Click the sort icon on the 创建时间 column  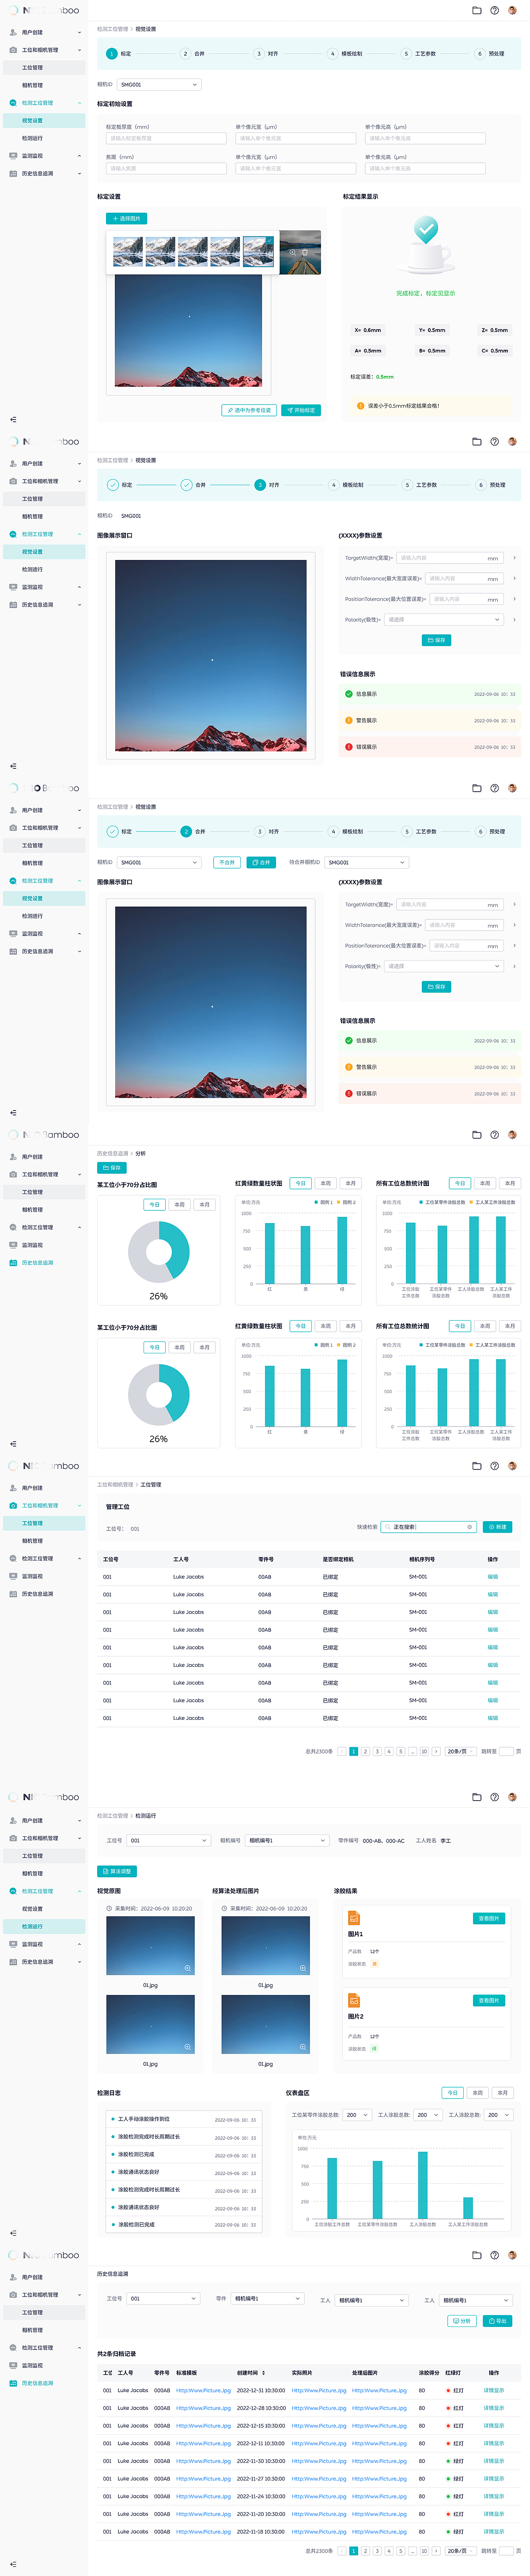tap(264, 2372)
